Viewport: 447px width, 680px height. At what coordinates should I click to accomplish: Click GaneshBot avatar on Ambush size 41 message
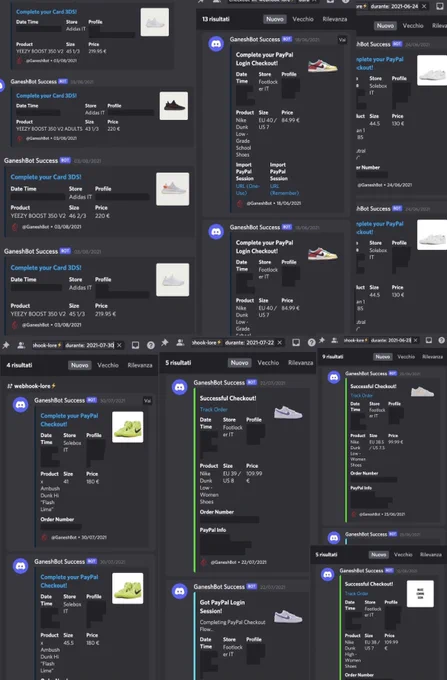(20, 405)
